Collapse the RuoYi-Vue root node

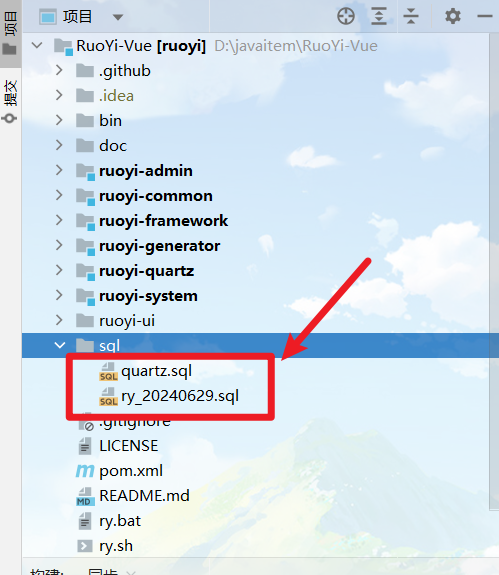[x=37, y=45]
